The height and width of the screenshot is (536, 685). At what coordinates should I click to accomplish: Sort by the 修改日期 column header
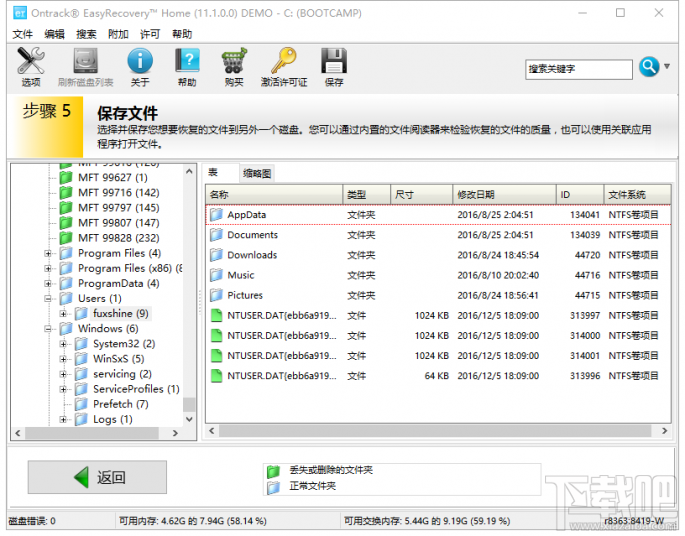pos(504,194)
